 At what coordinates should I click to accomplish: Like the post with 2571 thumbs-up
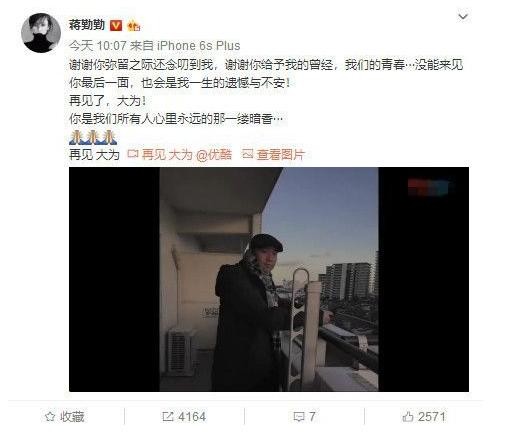tap(424, 417)
